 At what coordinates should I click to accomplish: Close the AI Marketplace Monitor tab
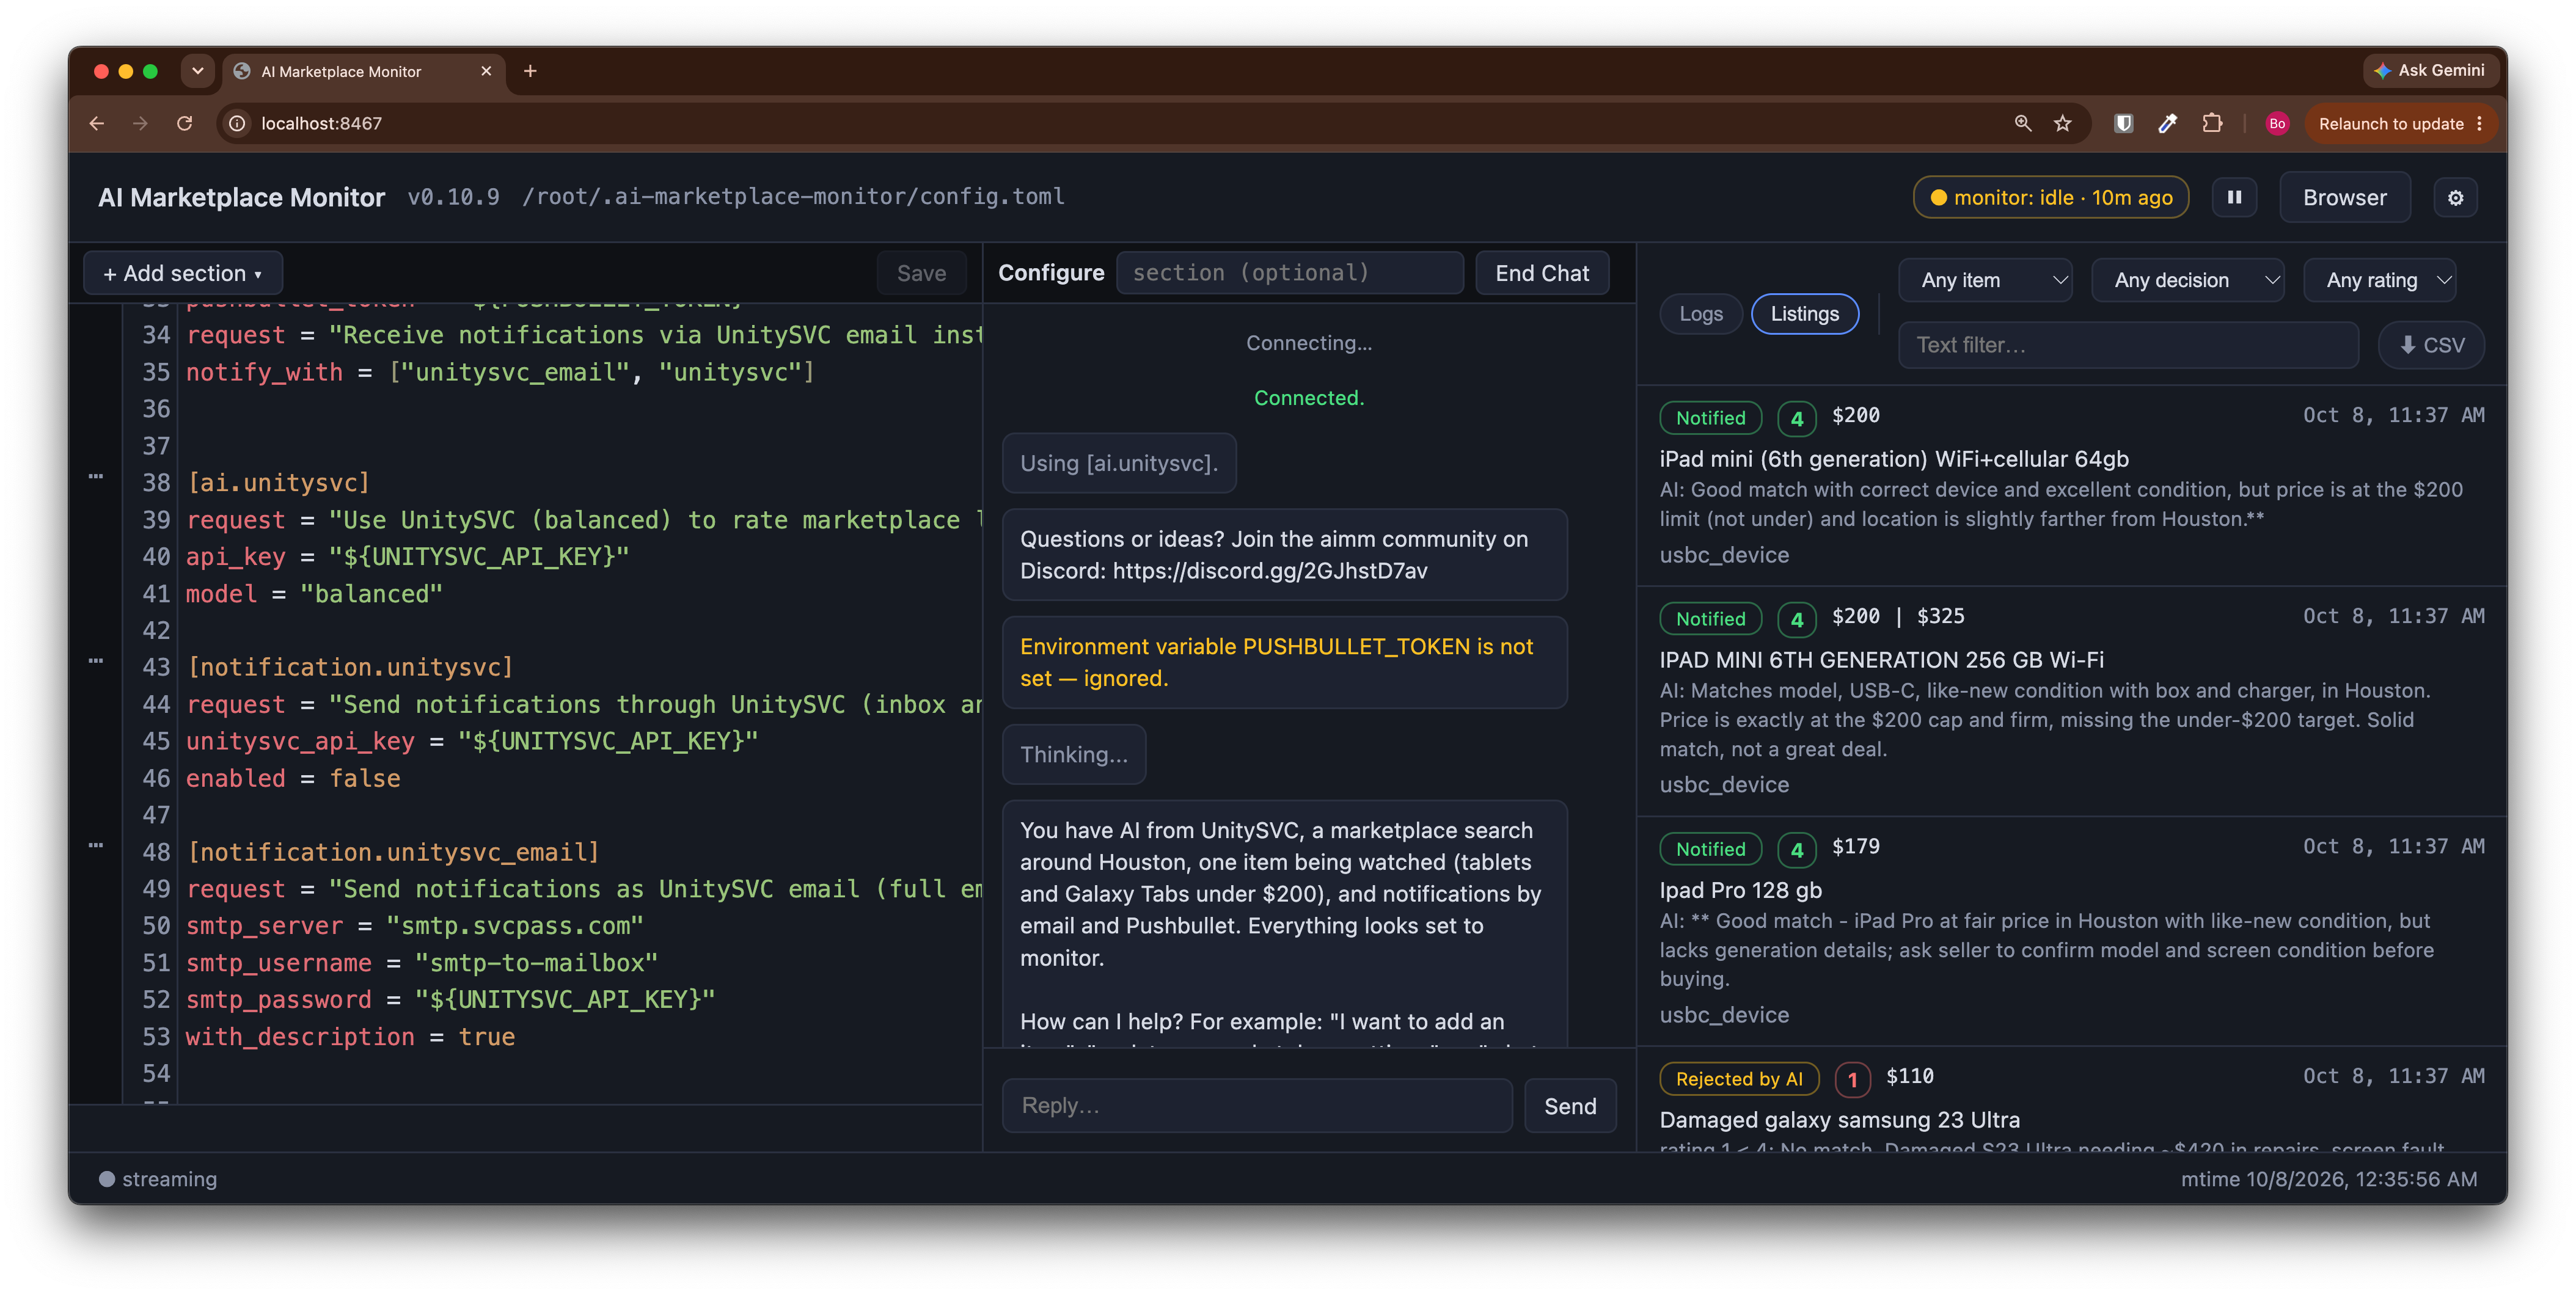pyautogui.click(x=486, y=71)
